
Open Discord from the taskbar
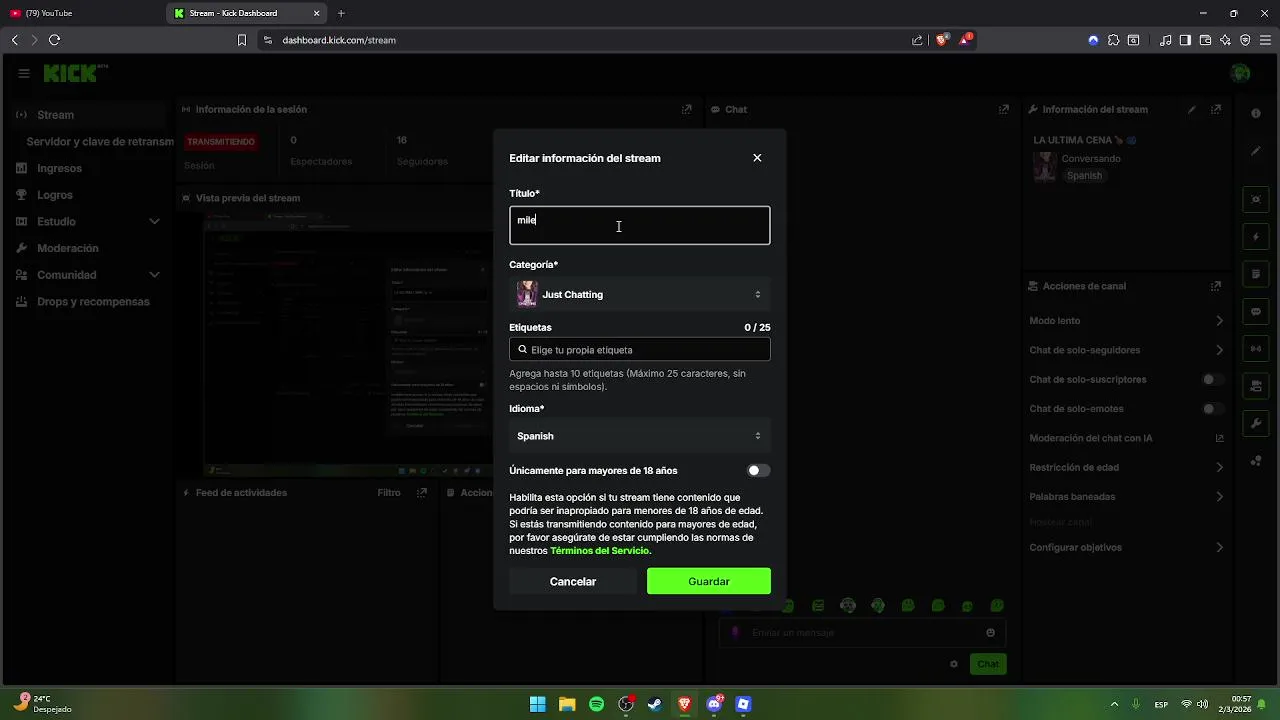pyautogui.click(x=714, y=704)
